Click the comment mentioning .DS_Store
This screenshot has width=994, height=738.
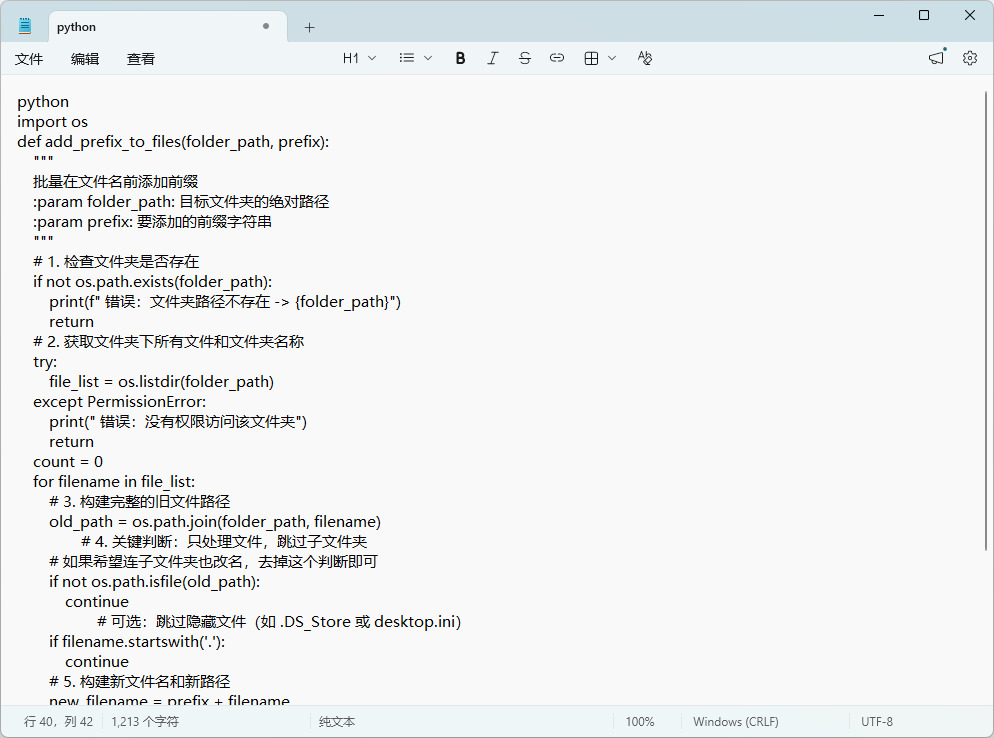click(x=279, y=622)
